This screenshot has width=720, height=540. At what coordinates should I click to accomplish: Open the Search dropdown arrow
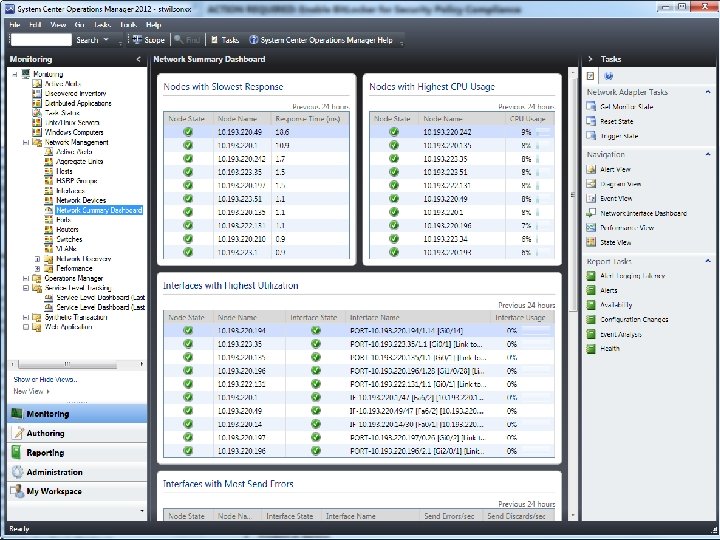pyautogui.click(x=106, y=40)
